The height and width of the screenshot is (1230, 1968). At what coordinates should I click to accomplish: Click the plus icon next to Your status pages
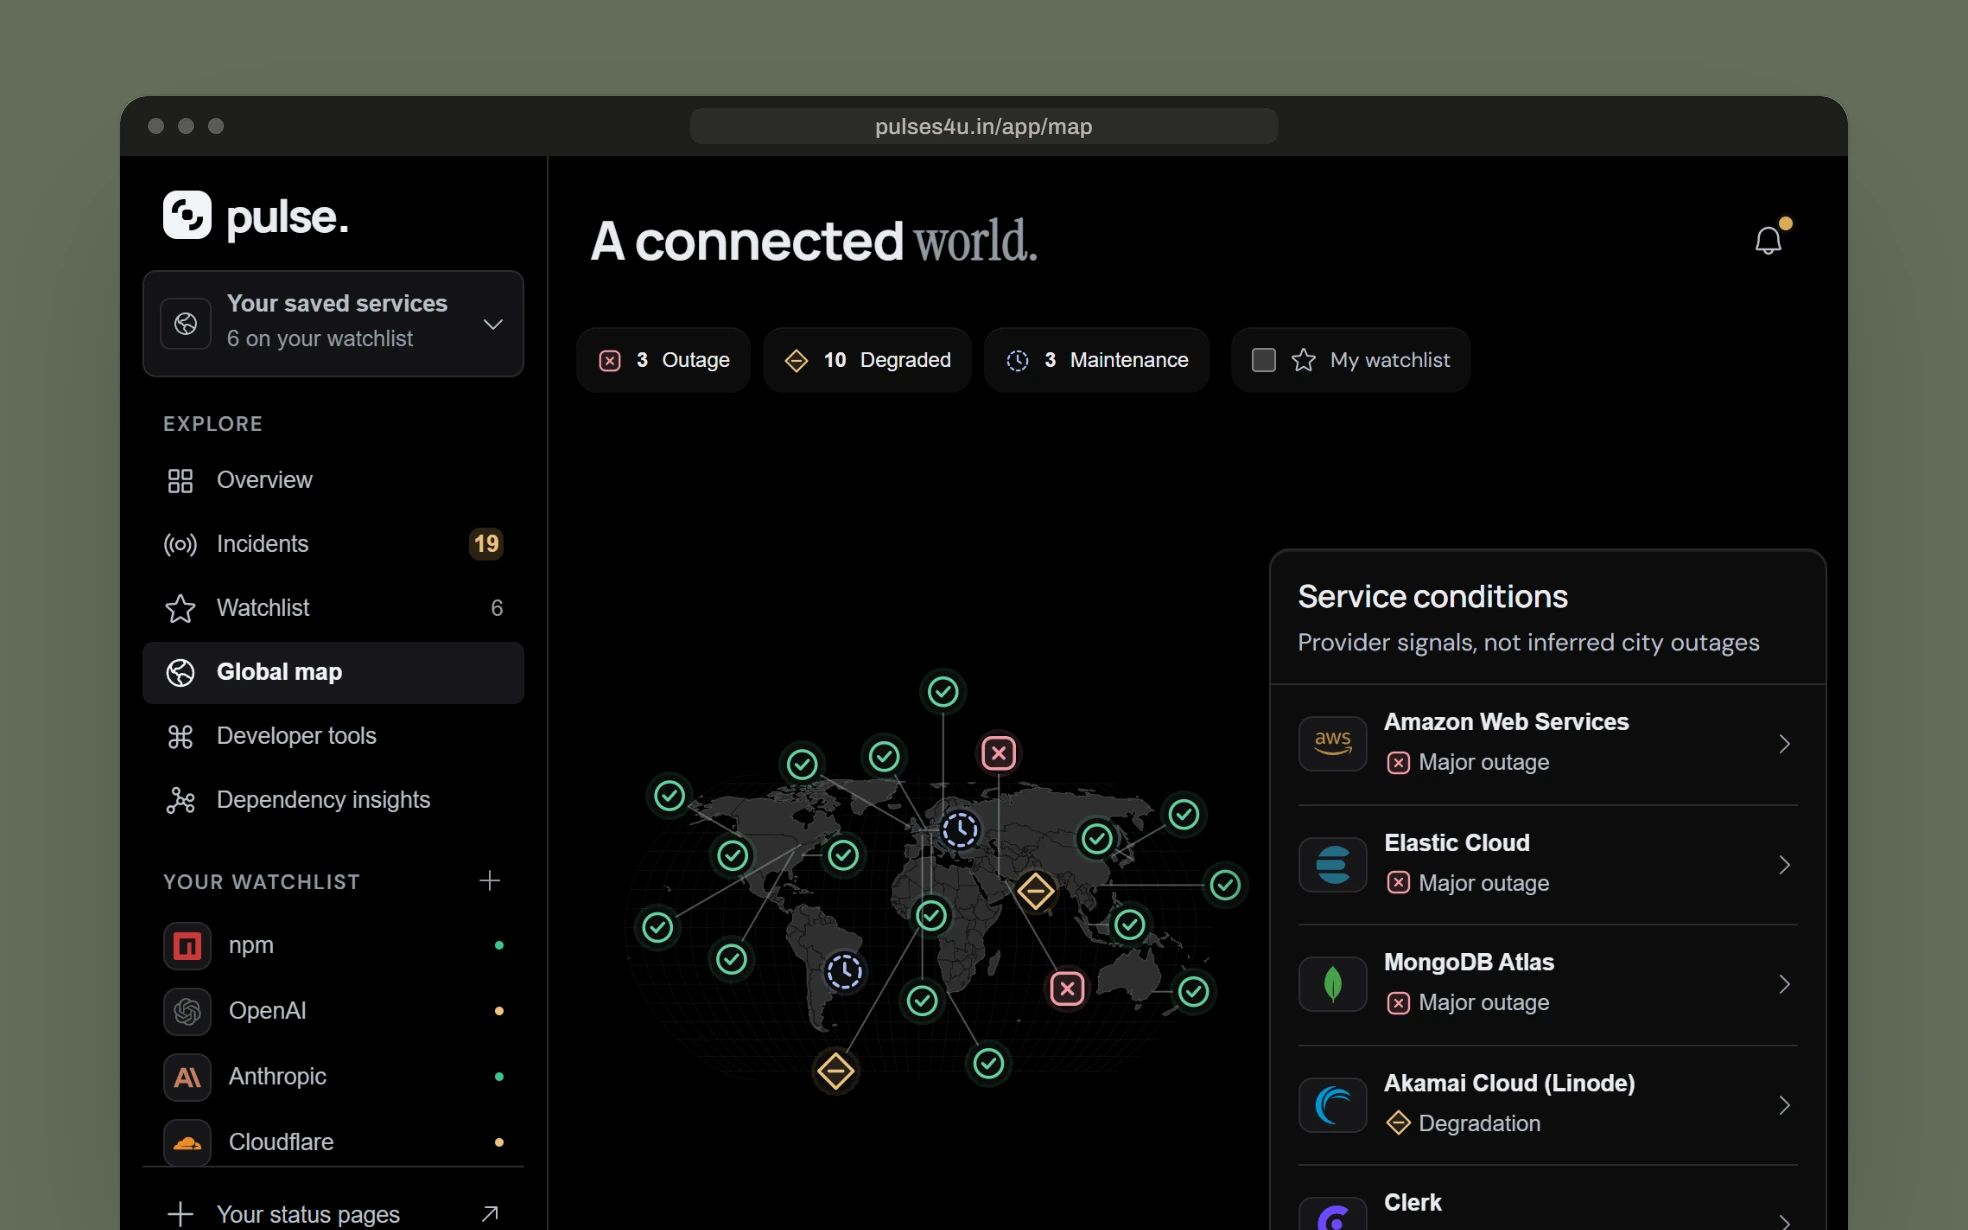pos(180,1214)
